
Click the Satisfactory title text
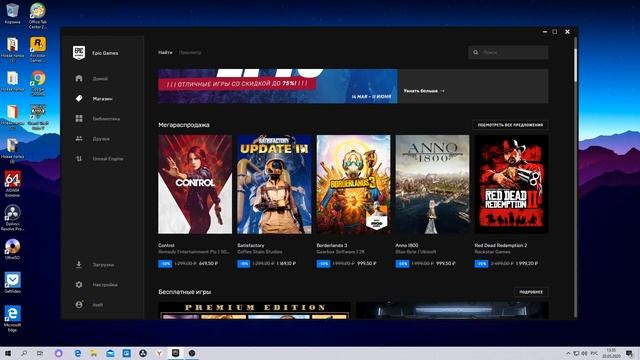tap(251, 245)
